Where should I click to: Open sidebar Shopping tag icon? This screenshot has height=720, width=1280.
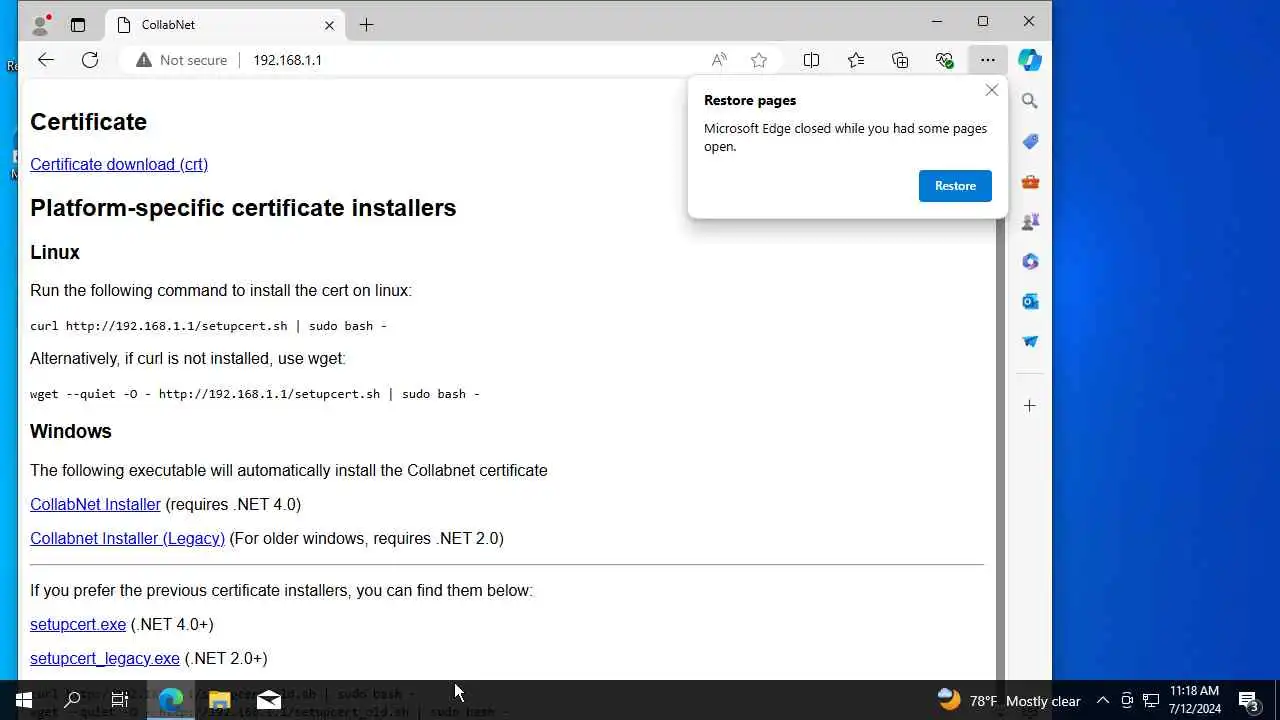pyautogui.click(x=1030, y=141)
